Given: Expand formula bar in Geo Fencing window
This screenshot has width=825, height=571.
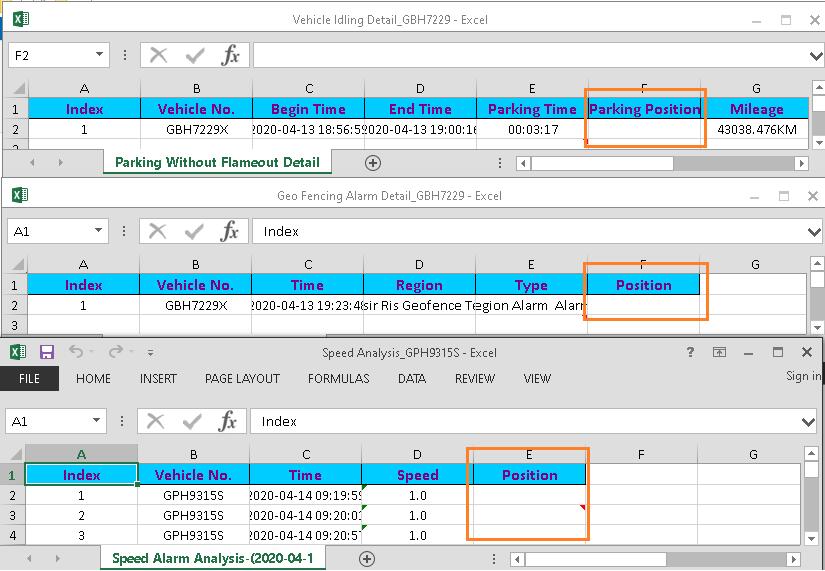Looking at the screenshot, I should pyautogui.click(x=814, y=232).
